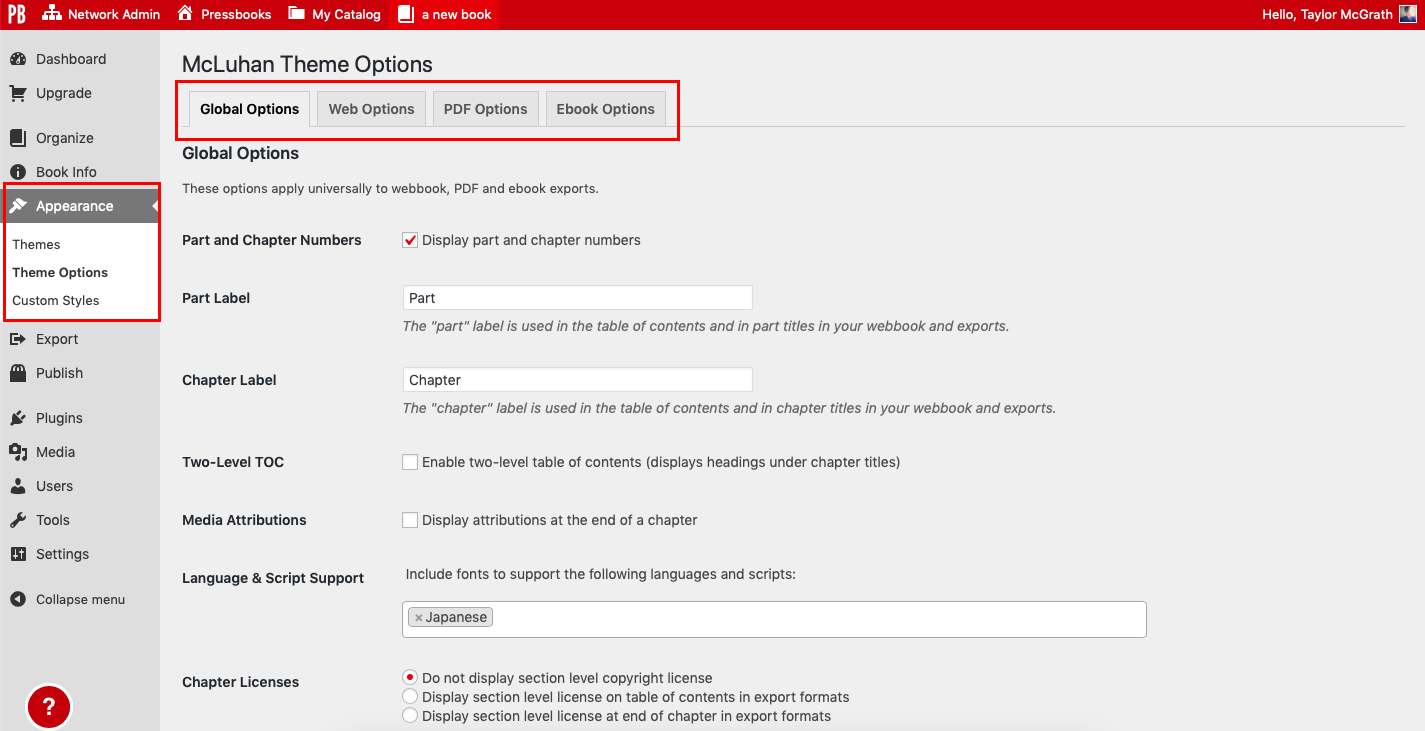Click the Users person icon
Viewport: 1425px width, 731px height.
tap(18, 486)
